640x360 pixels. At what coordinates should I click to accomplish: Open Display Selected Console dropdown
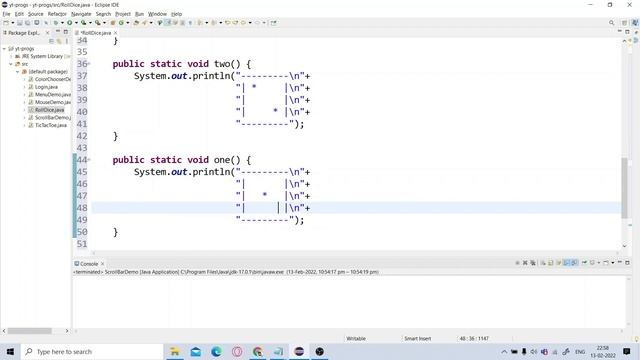(599, 263)
